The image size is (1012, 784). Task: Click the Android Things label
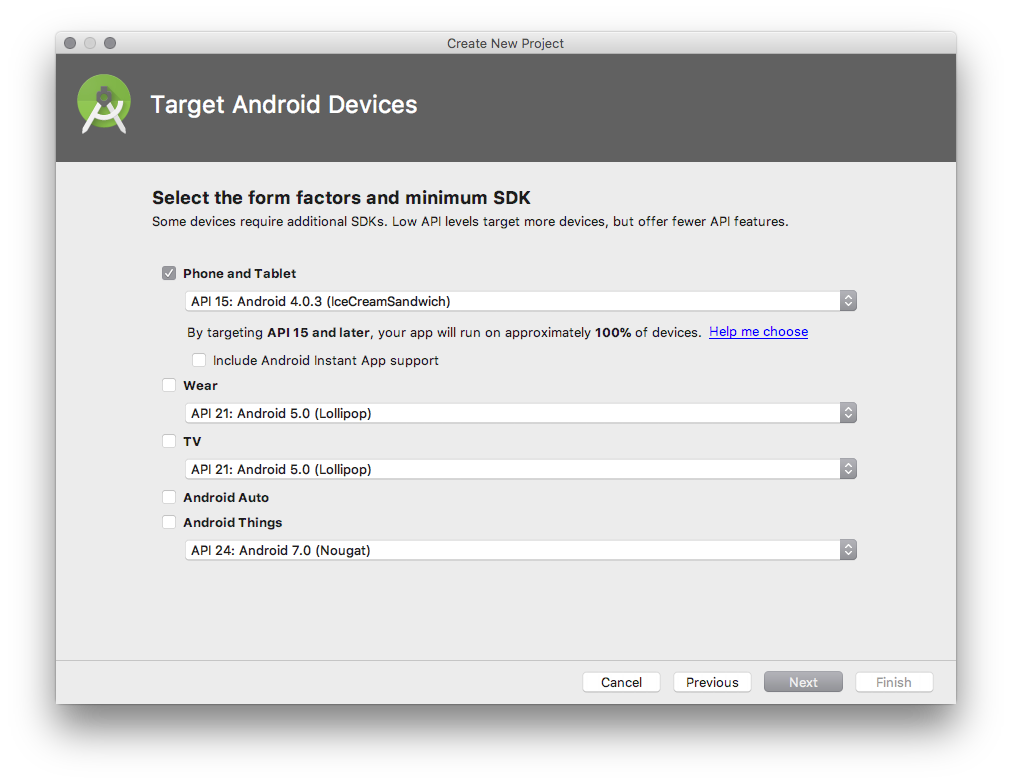pyautogui.click(x=232, y=523)
